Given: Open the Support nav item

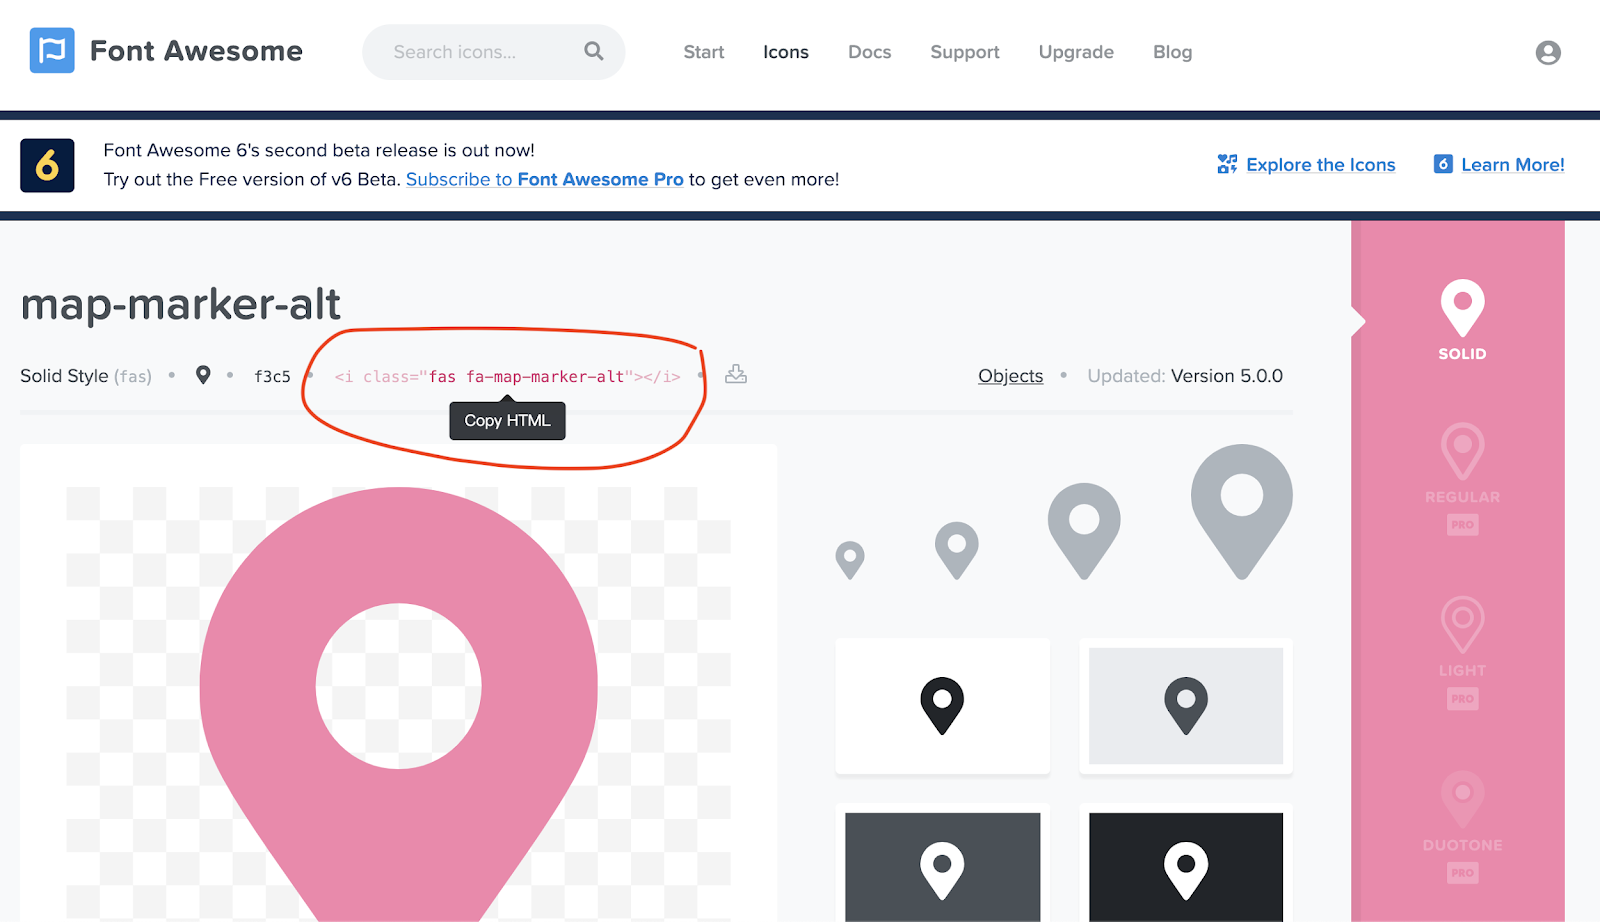Looking at the screenshot, I should (x=965, y=52).
